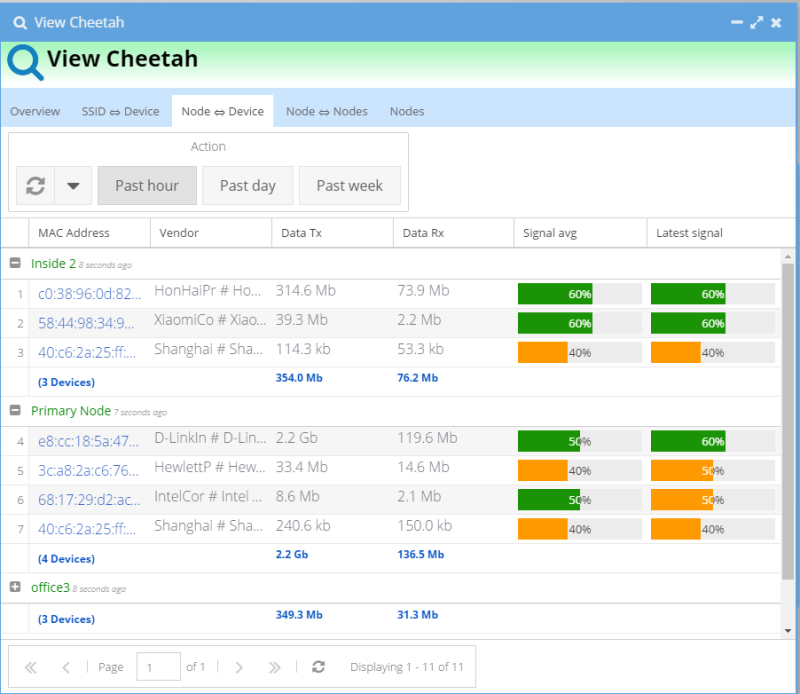Screen dimensions: 800x694
Task: Sort by Data Tx column header
Action: [x=332, y=233]
